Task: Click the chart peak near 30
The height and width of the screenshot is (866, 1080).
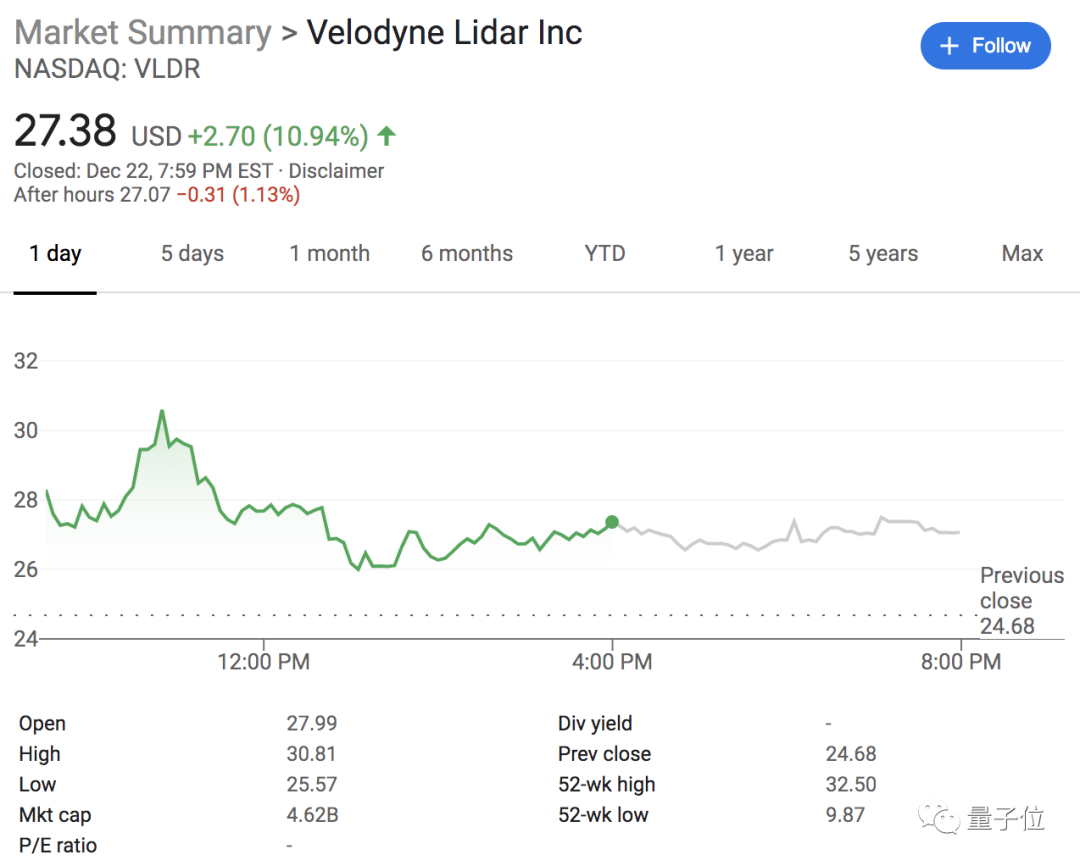Action: tap(162, 411)
